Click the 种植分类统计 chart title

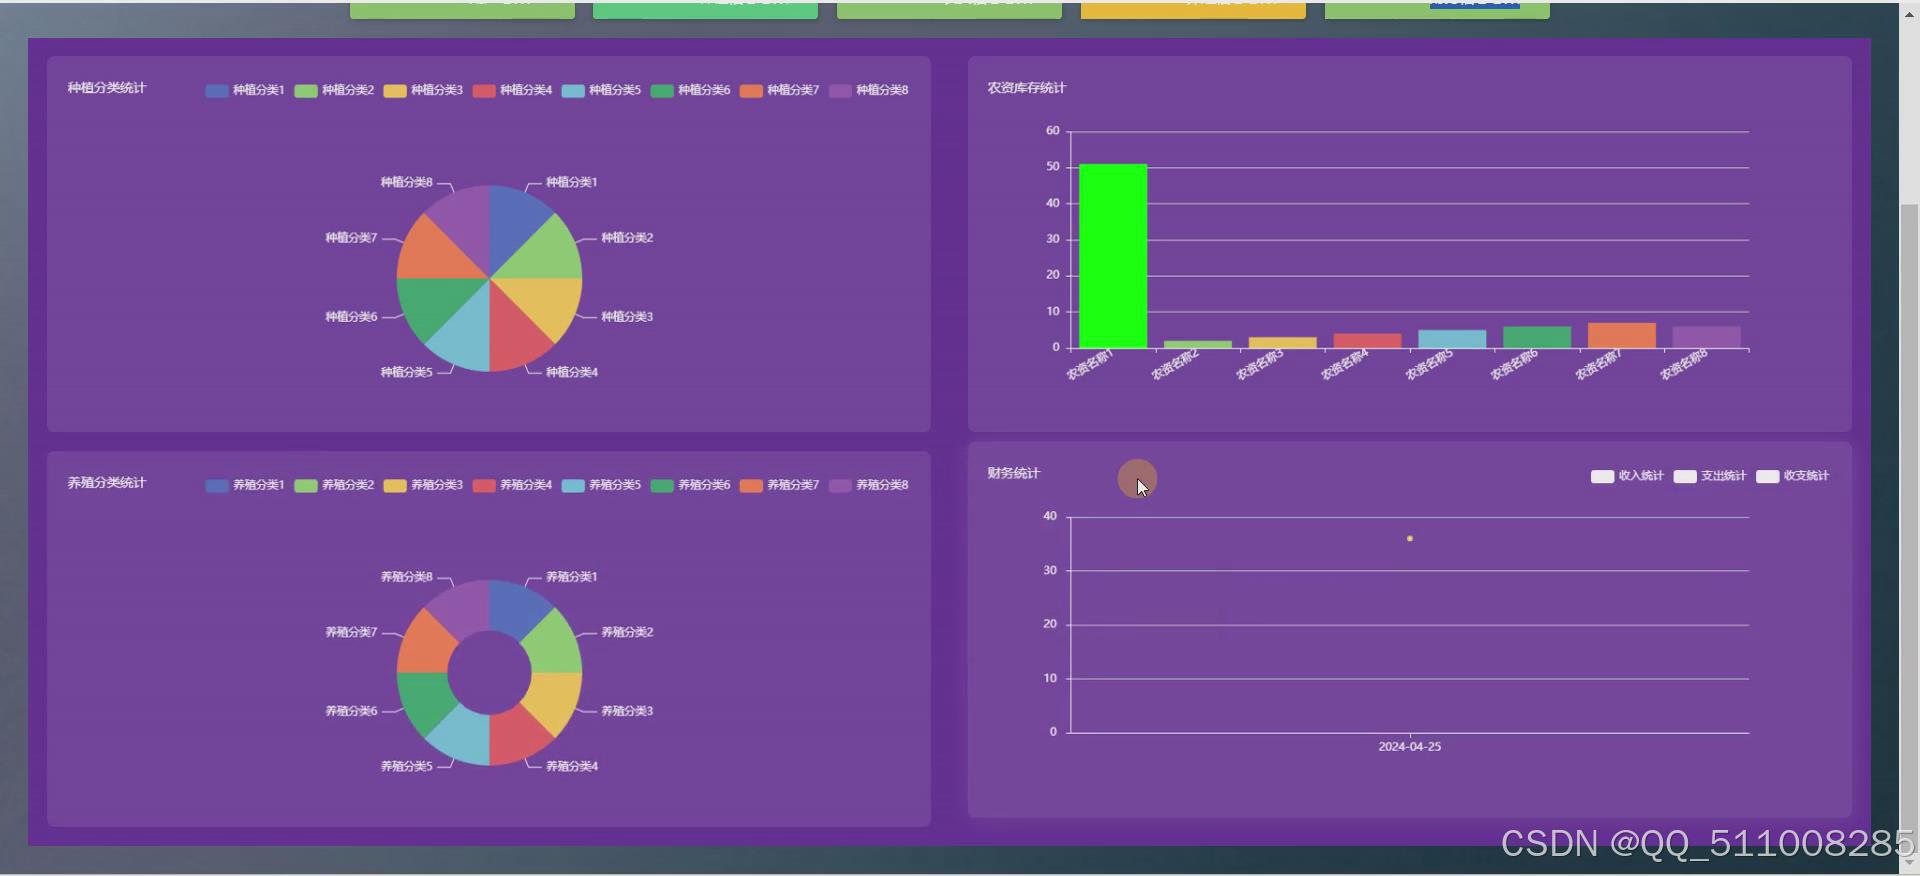click(107, 88)
